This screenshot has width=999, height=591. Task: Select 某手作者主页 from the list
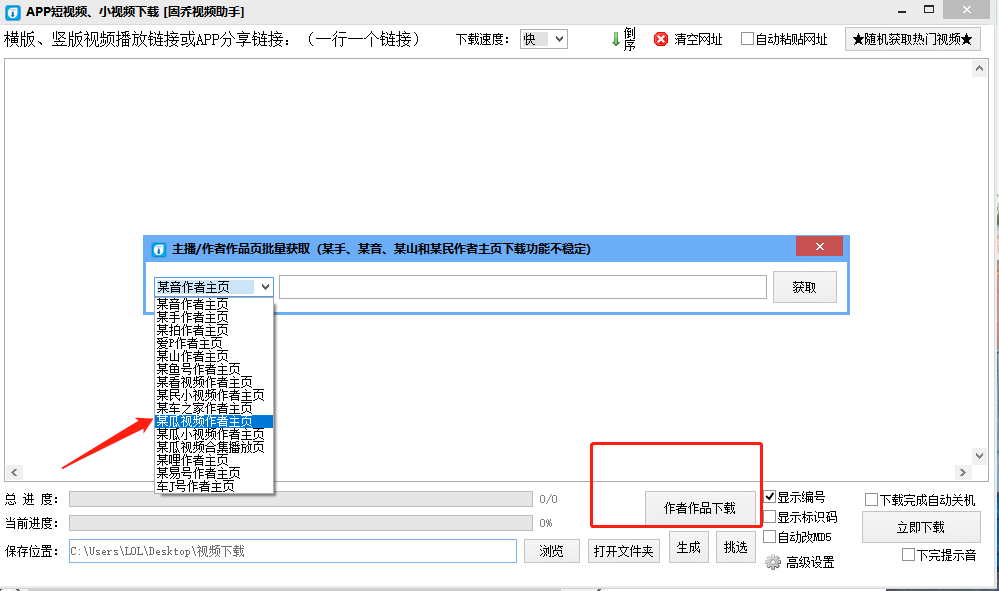(x=214, y=317)
